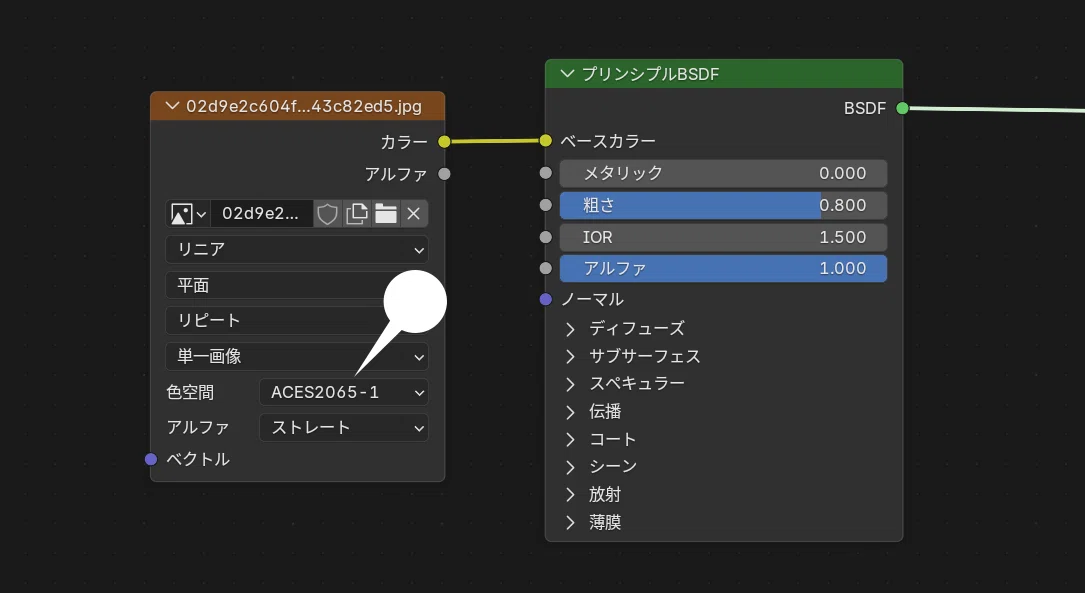Click the ノーマル label text
This screenshot has width=1085, height=593.
click(x=592, y=299)
